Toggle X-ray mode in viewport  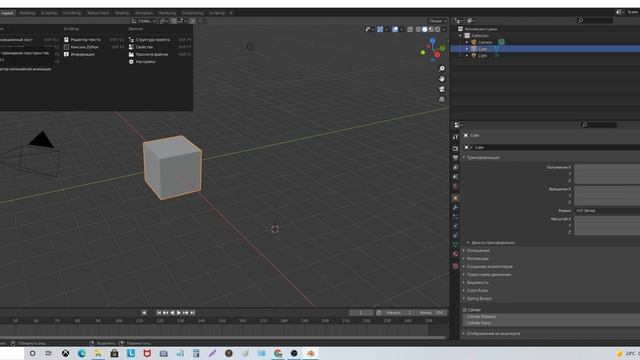pos(410,29)
